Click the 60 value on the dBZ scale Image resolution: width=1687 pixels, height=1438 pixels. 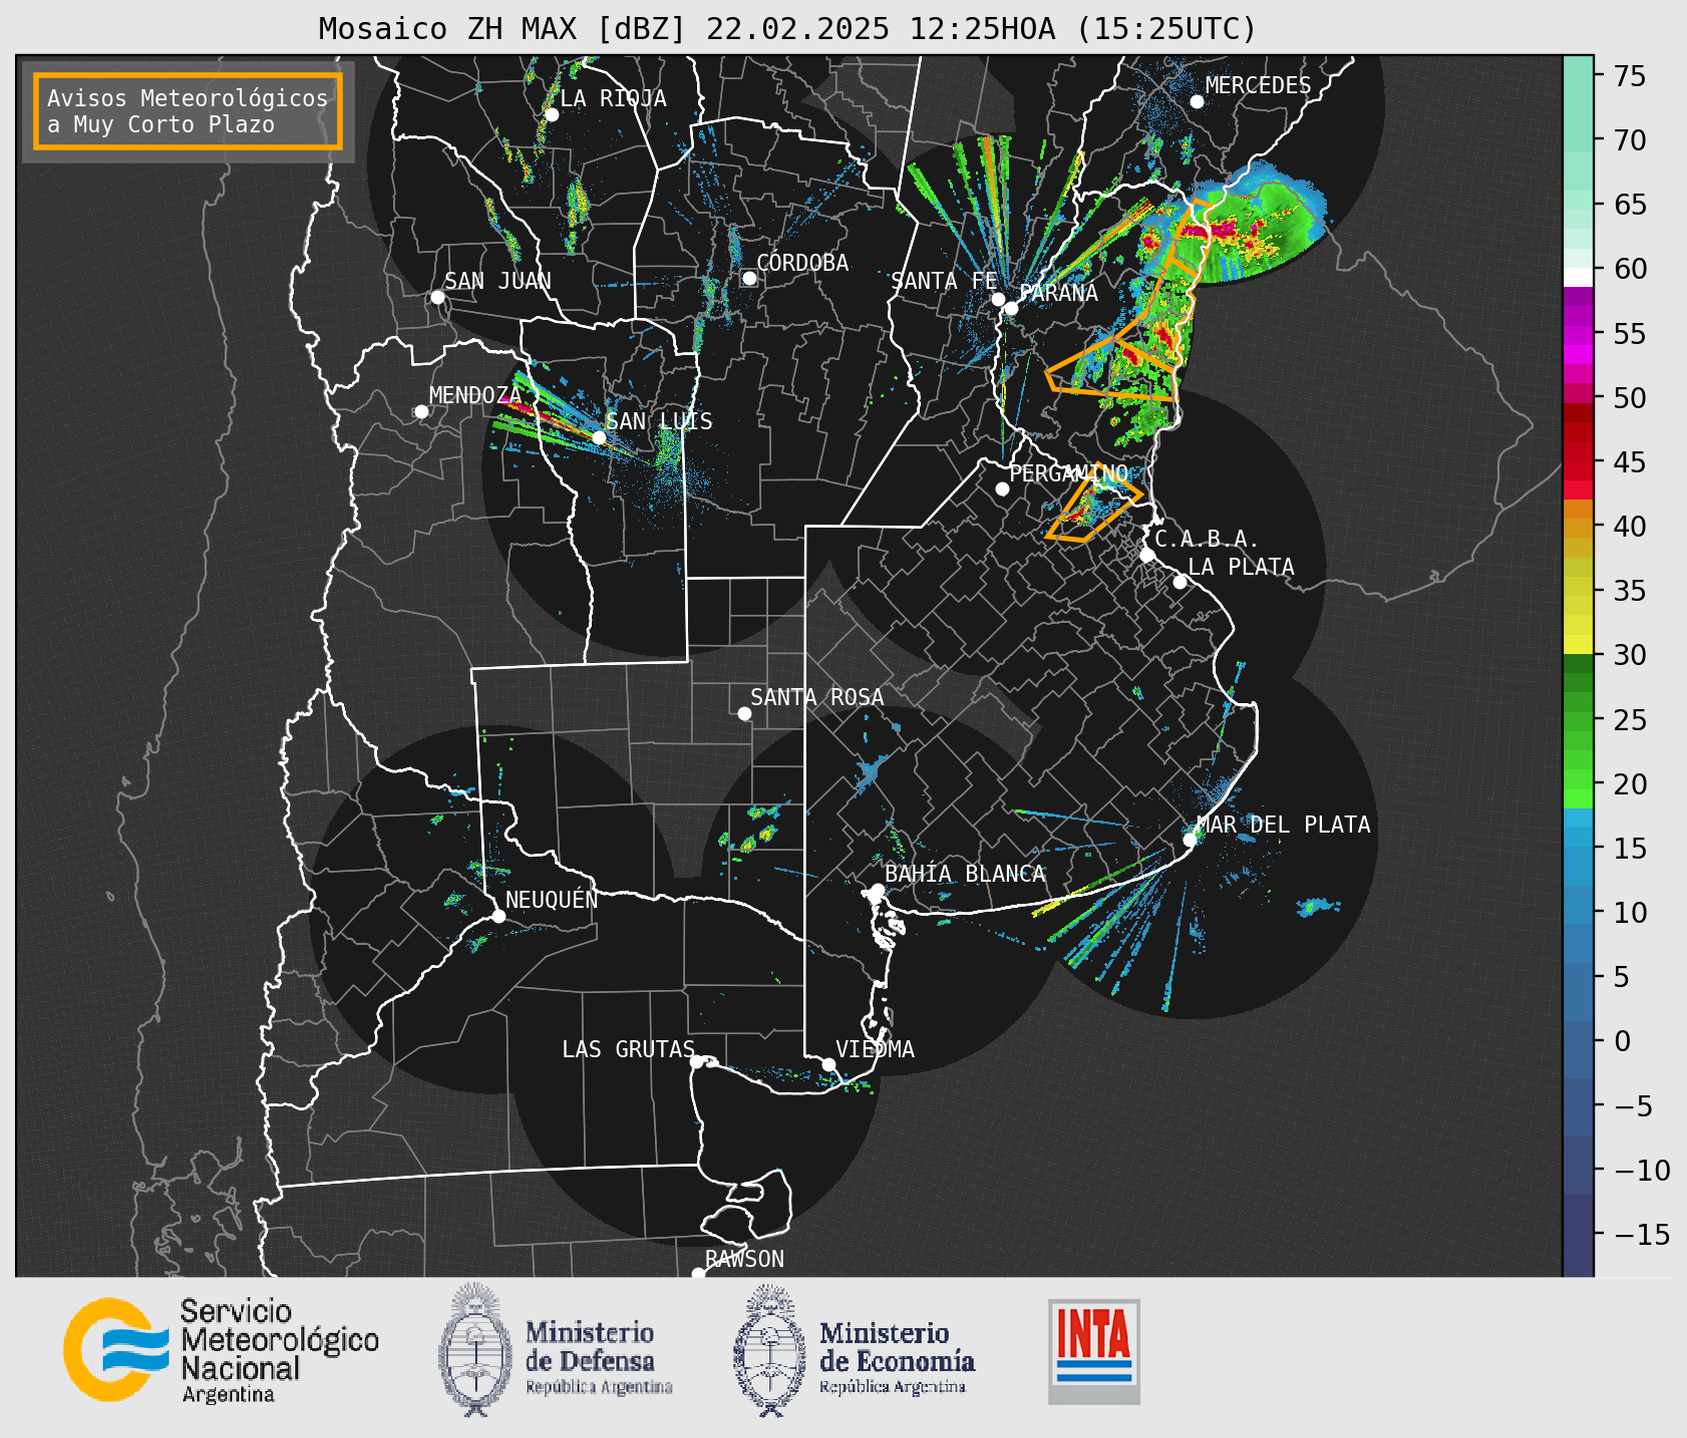click(1629, 269)
